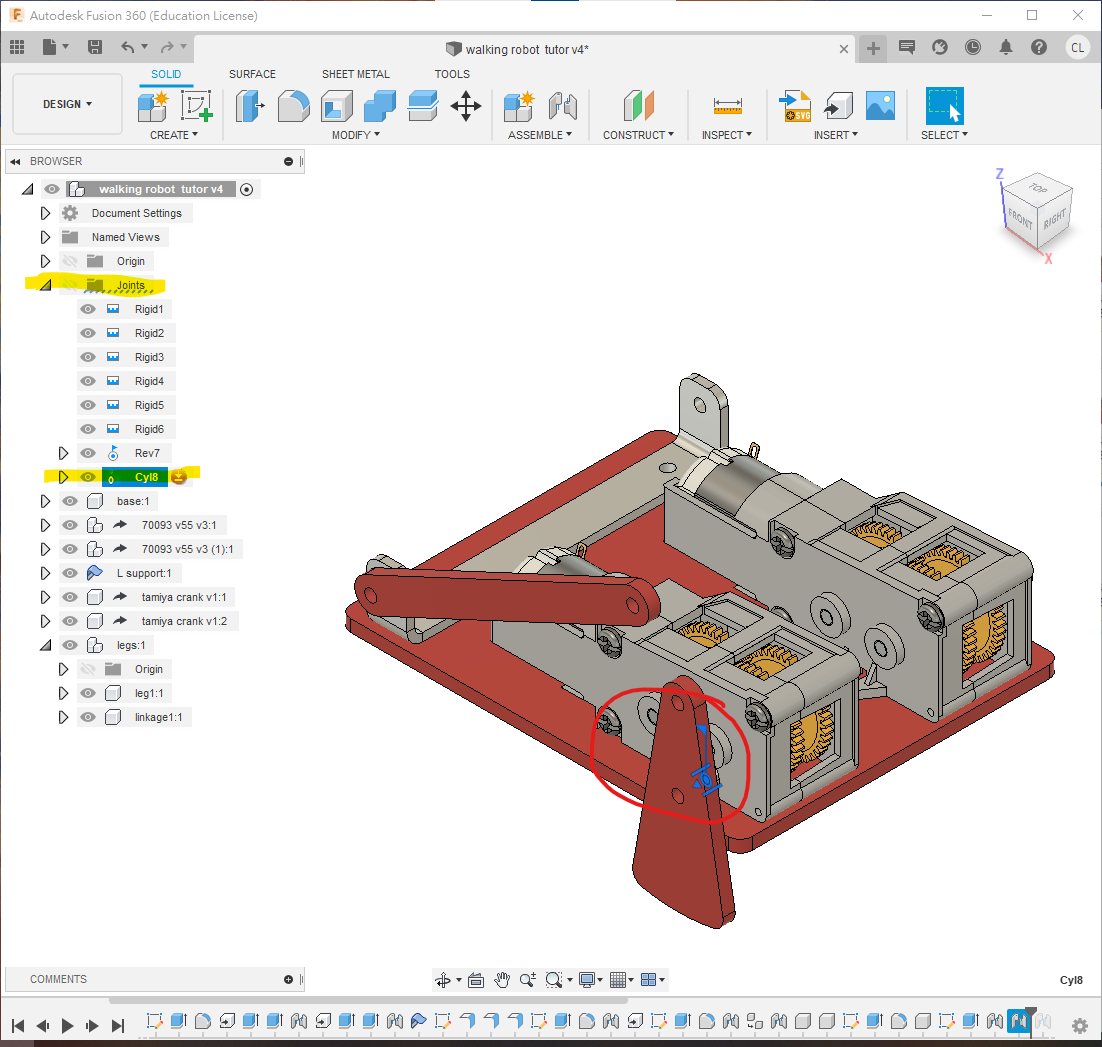Switch to the SHEET METAL tab
1102x1047 pixels.
pos(356,74)
